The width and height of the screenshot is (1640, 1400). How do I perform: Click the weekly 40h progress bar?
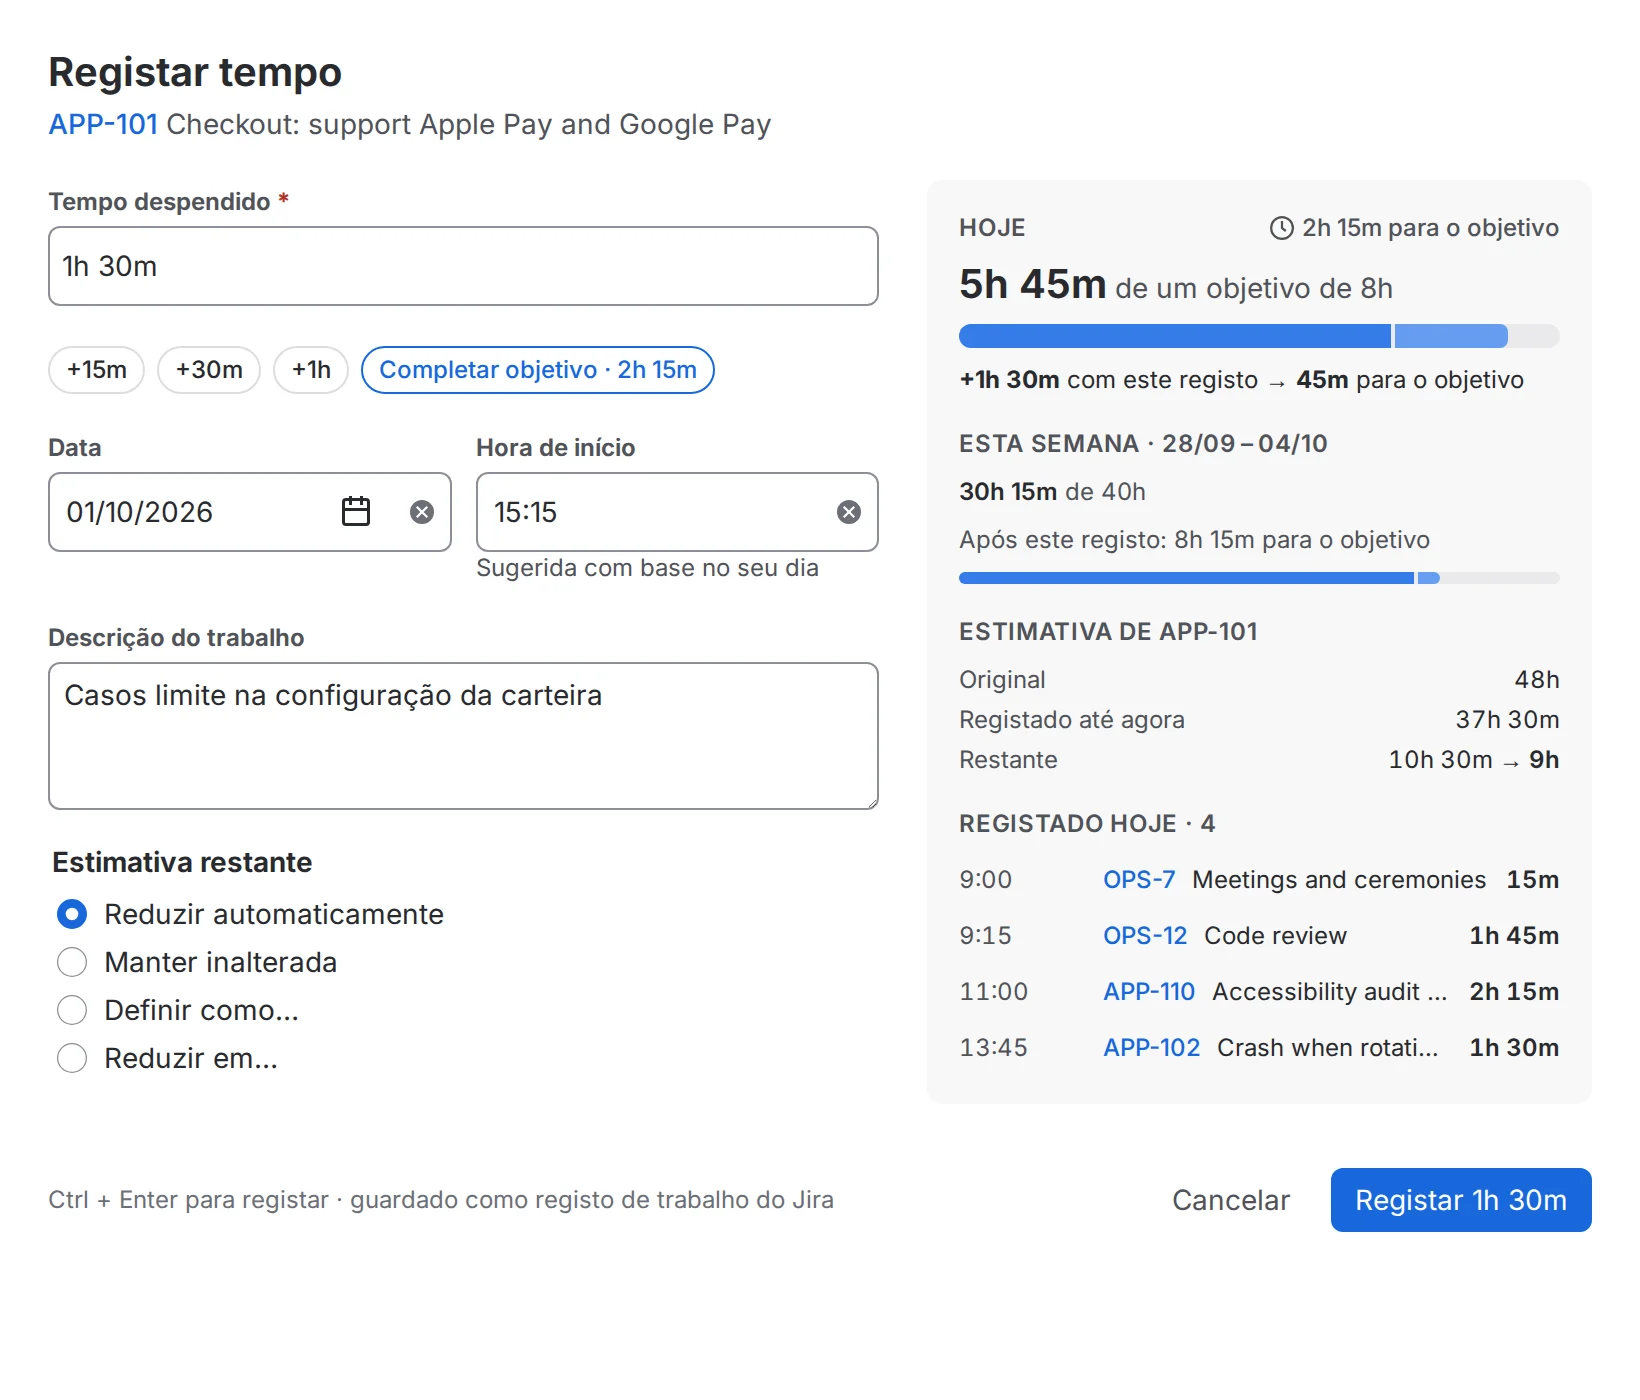(1259, 578)
